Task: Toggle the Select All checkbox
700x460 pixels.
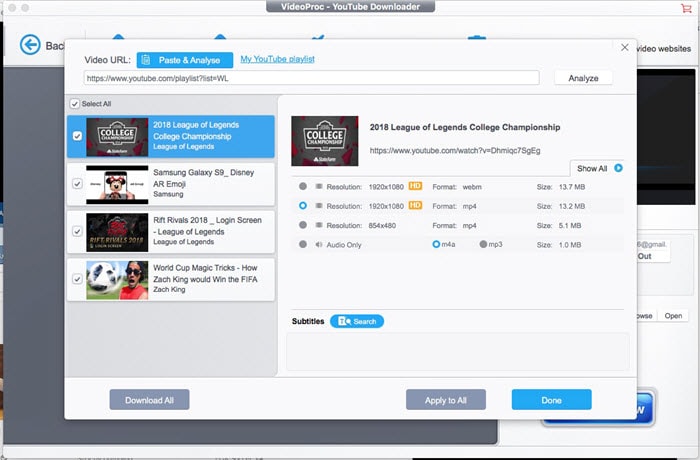Action: pos(75,104)
